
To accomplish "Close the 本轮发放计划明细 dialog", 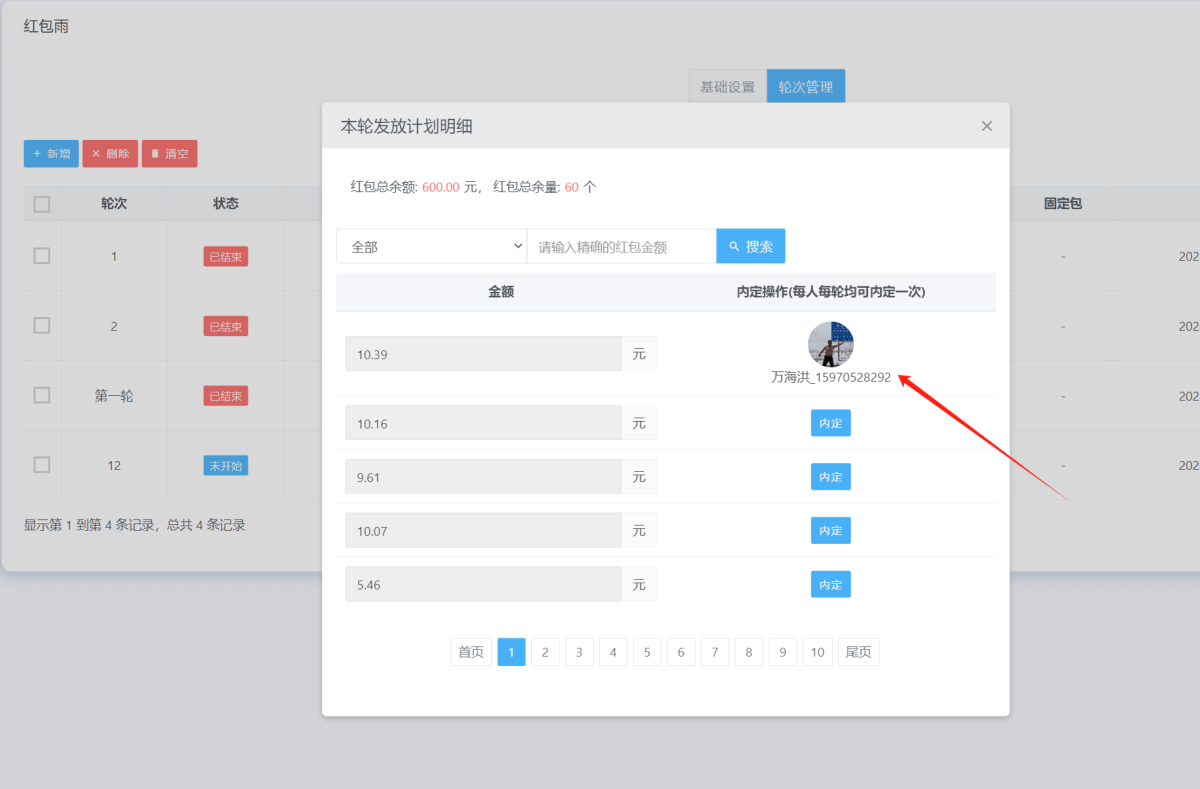I will point(986,125).
